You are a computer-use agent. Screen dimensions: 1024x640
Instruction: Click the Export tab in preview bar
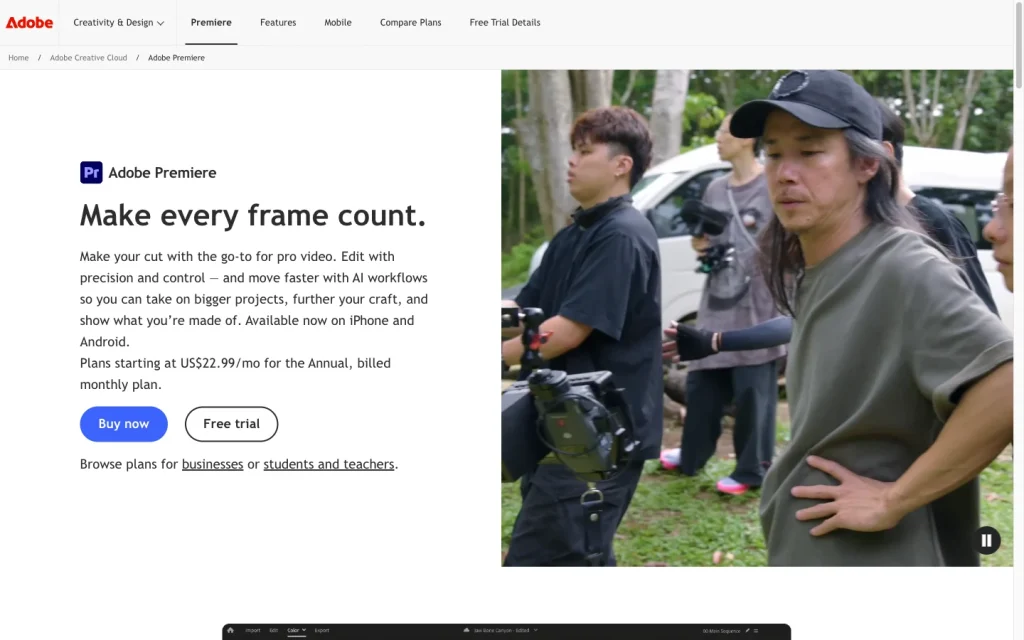(x=322, y=630)
